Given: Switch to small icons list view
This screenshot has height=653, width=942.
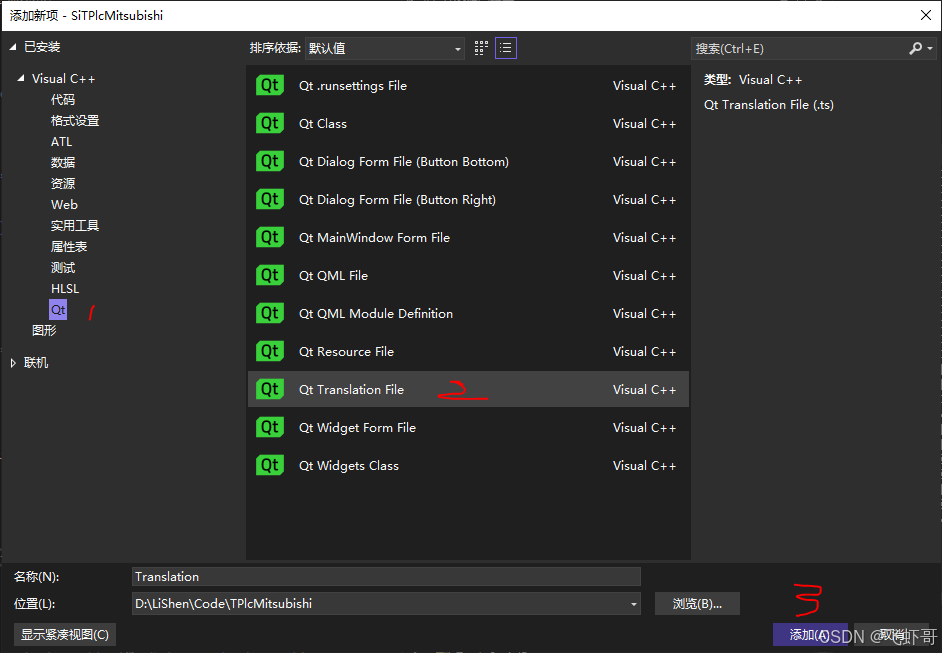Looking at the screenshot, I should click(506, 48).
